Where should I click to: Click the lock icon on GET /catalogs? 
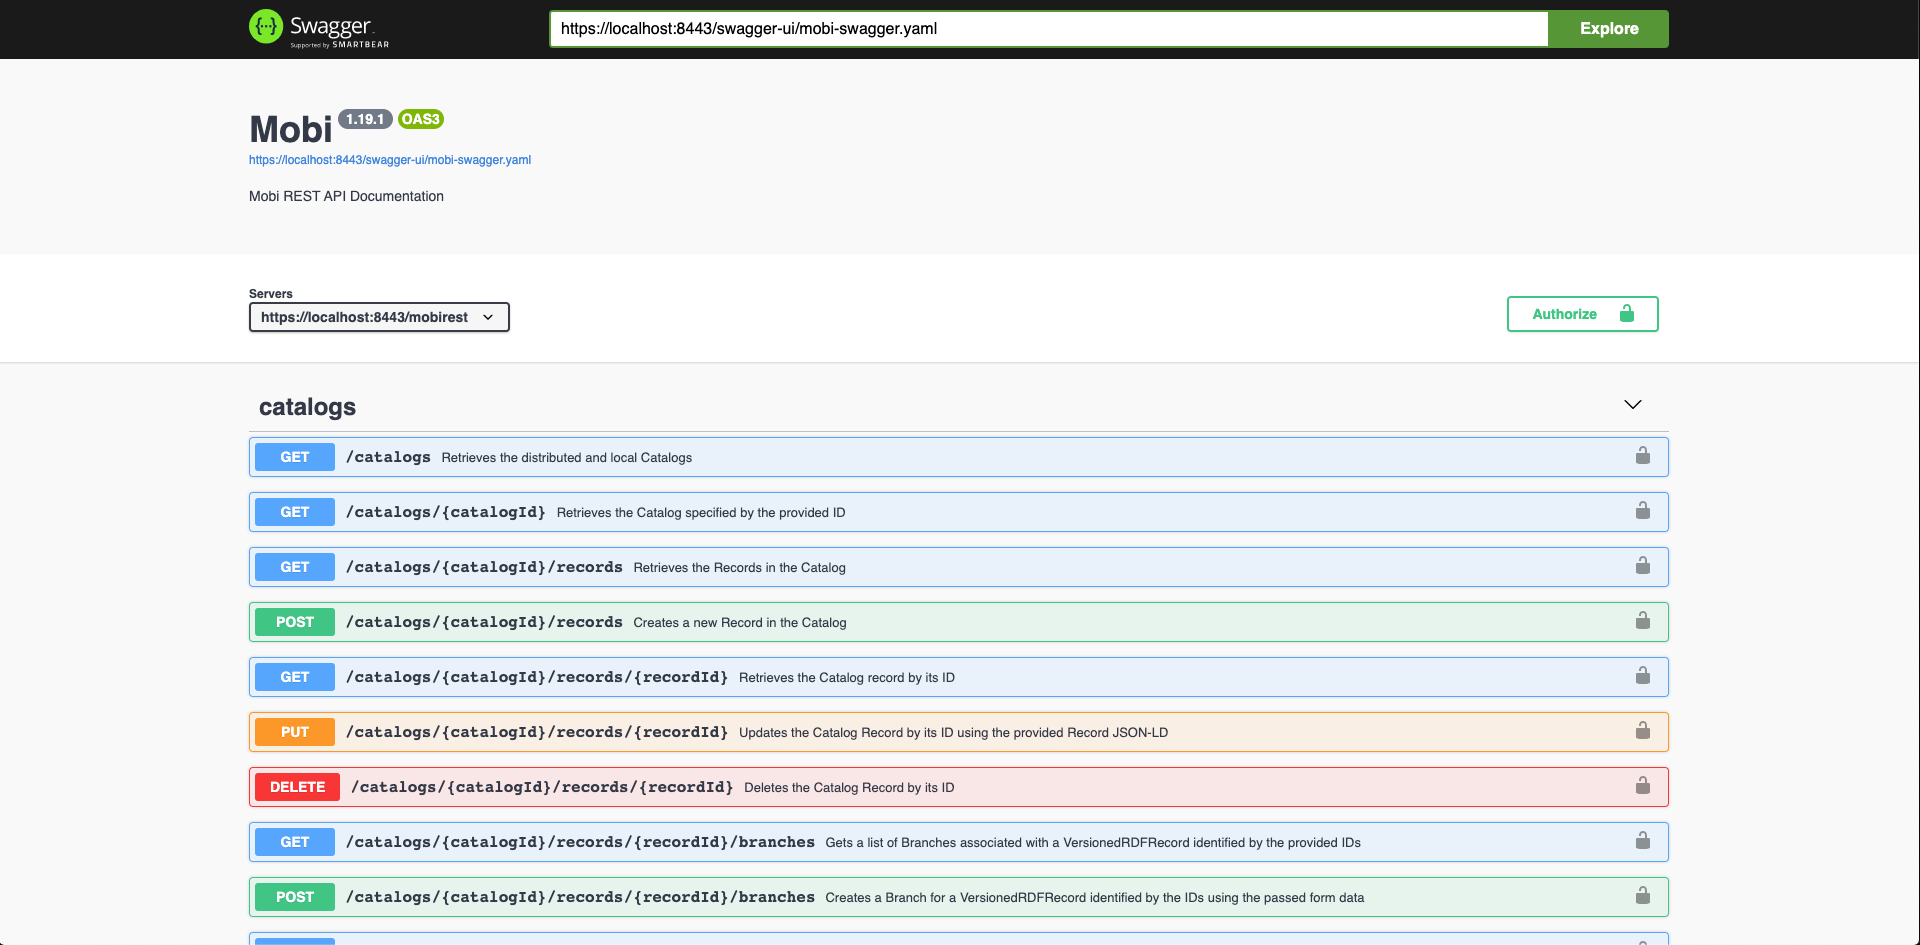[x=1642, y=455]
